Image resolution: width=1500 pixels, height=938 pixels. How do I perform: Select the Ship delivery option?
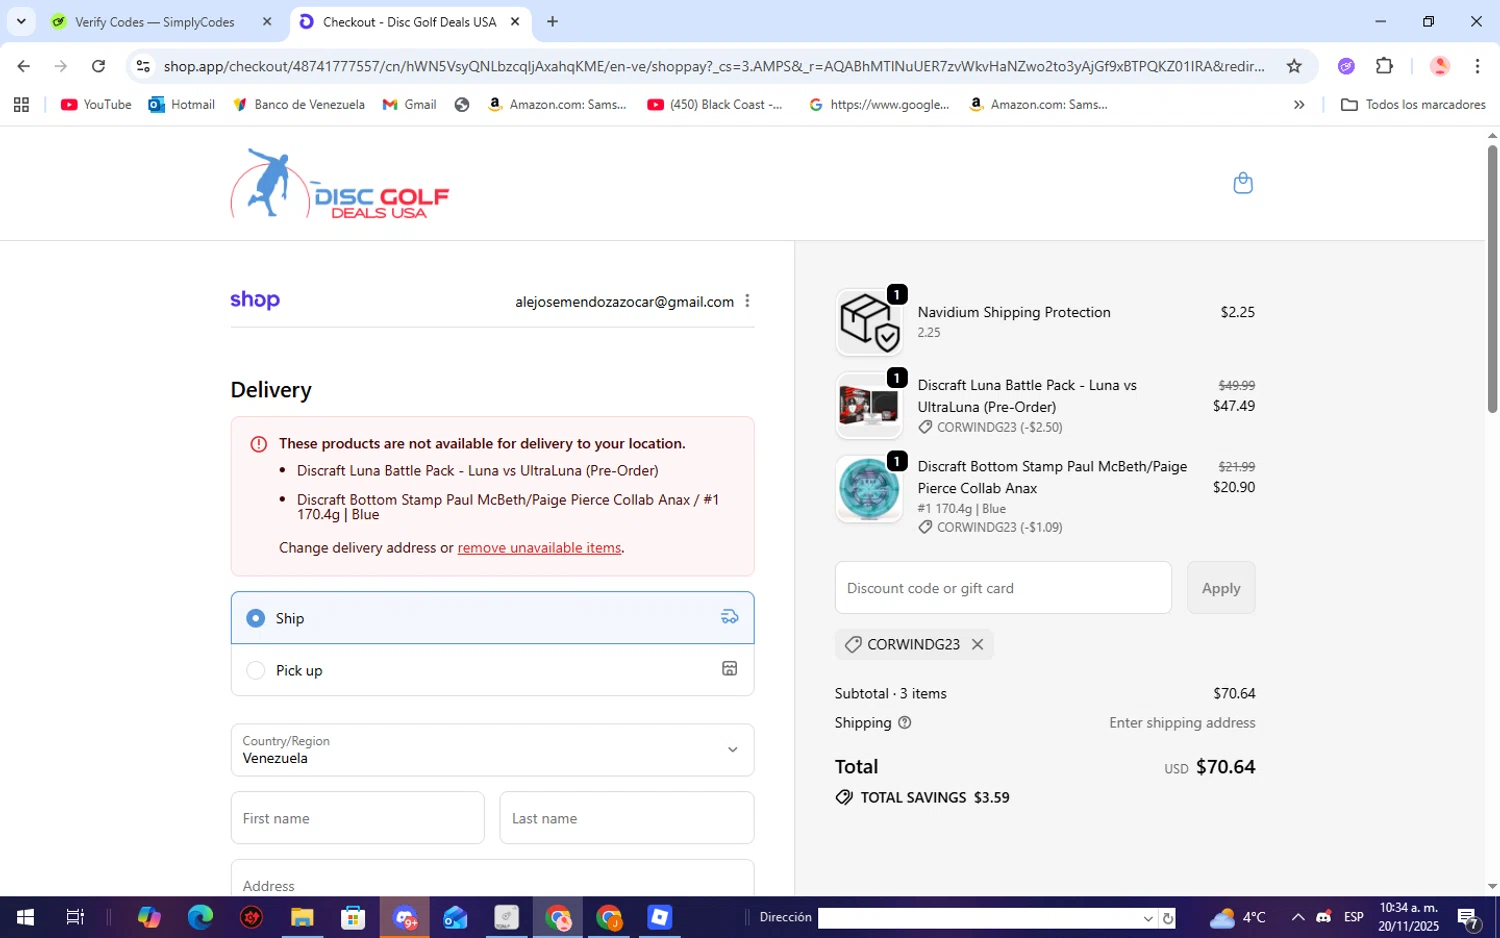coord(492,618)
